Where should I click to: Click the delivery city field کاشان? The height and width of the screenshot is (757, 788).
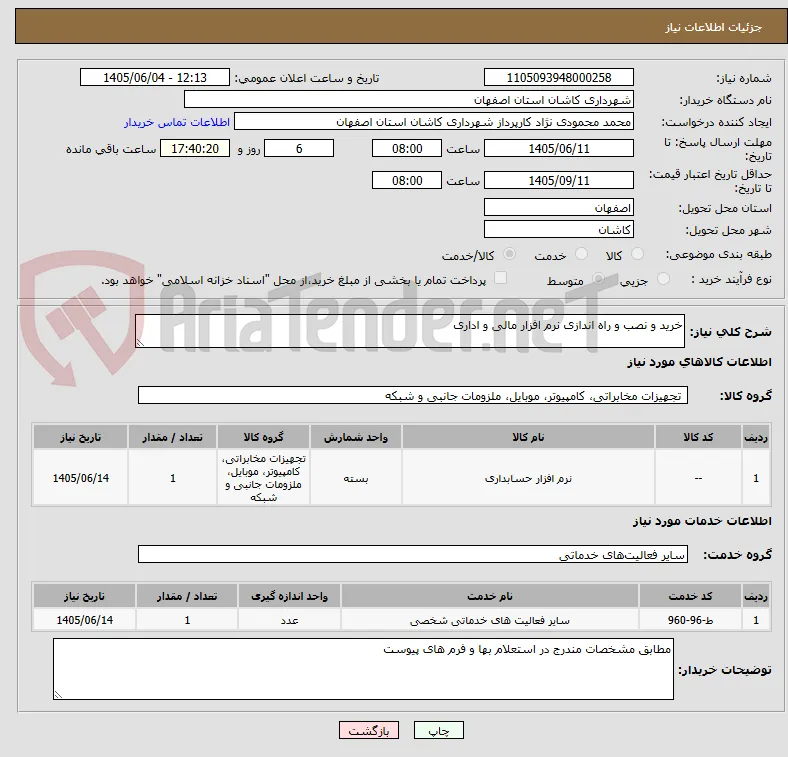[558, 230]
